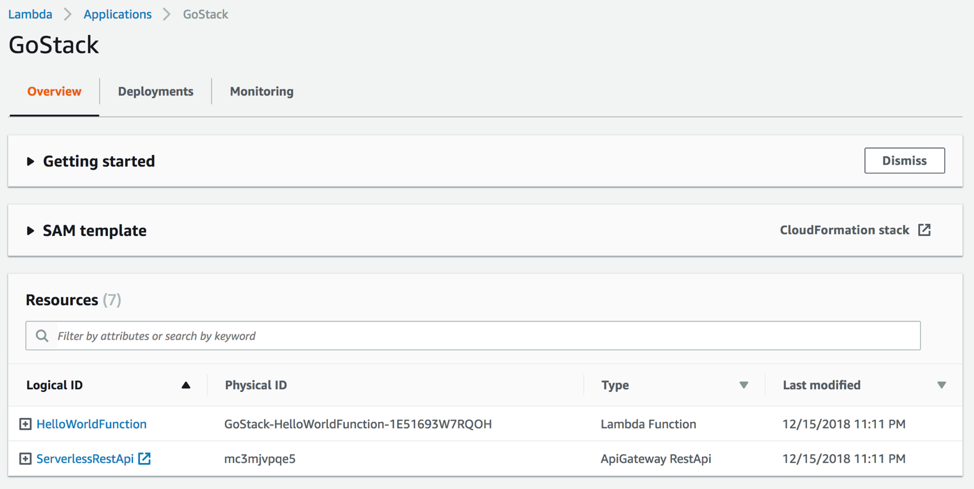974x489 pixels.
Task: Expand the Getting started section
Action: click(x=31, y=161)
